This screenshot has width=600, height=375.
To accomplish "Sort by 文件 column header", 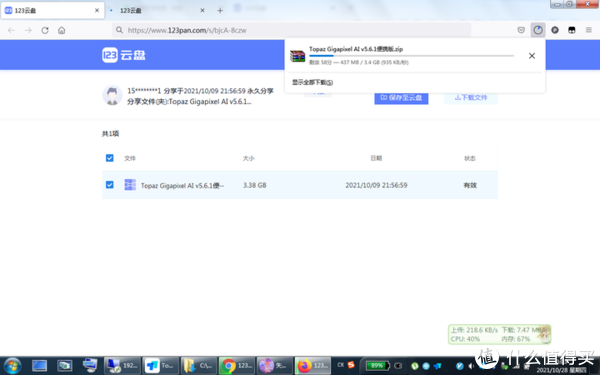I will (x=130, y=158).
